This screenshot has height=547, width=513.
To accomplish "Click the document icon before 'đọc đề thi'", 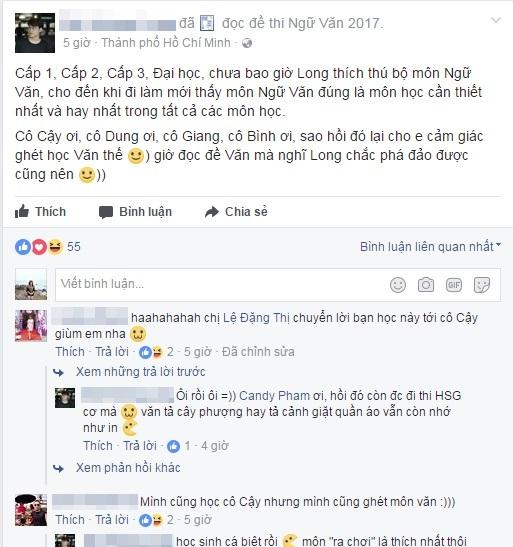I will click(207, 23).
